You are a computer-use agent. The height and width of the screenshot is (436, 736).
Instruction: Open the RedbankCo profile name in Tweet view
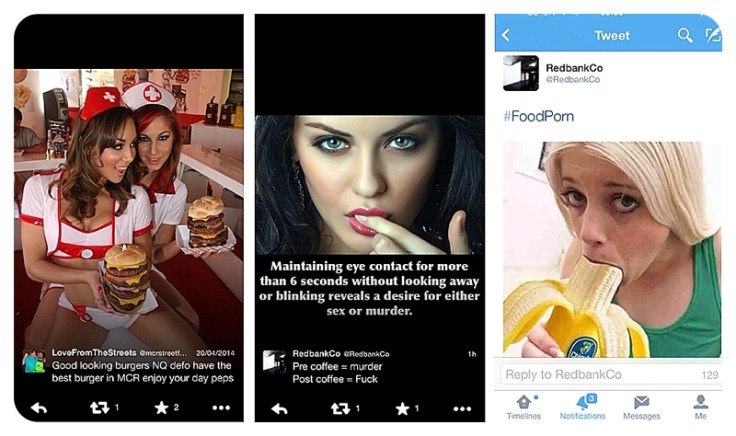pyautogui.click(x=574, y=68)
